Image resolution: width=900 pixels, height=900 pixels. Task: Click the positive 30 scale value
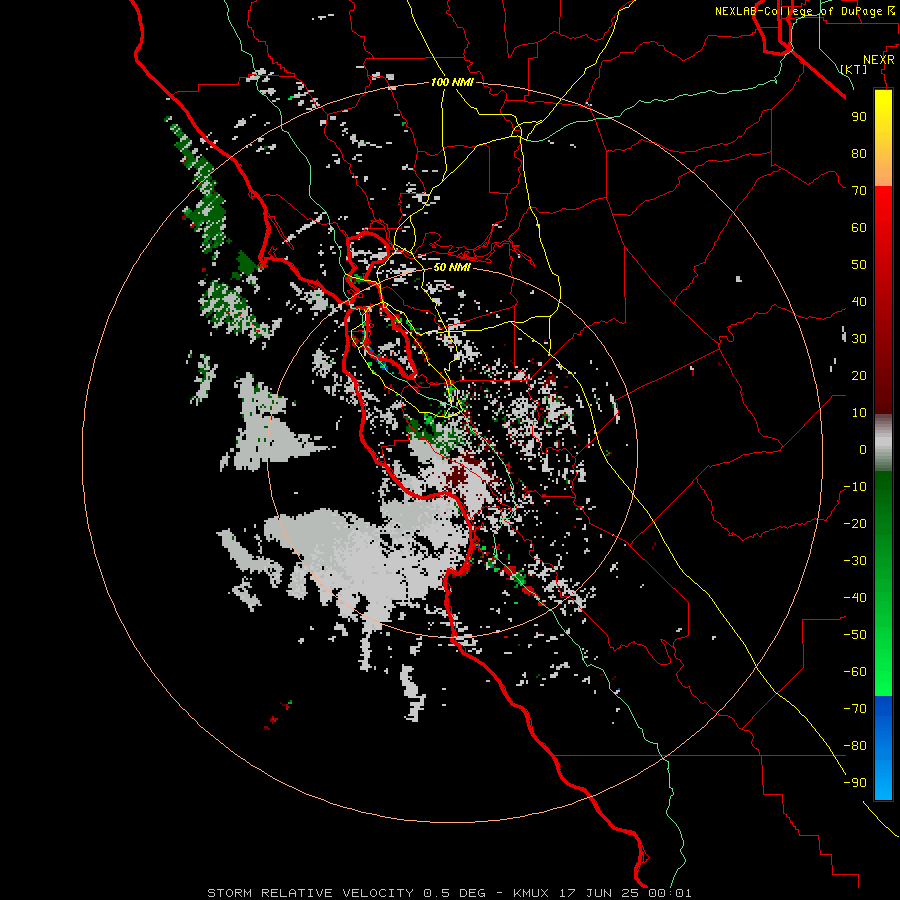click(x=859, y=339)
